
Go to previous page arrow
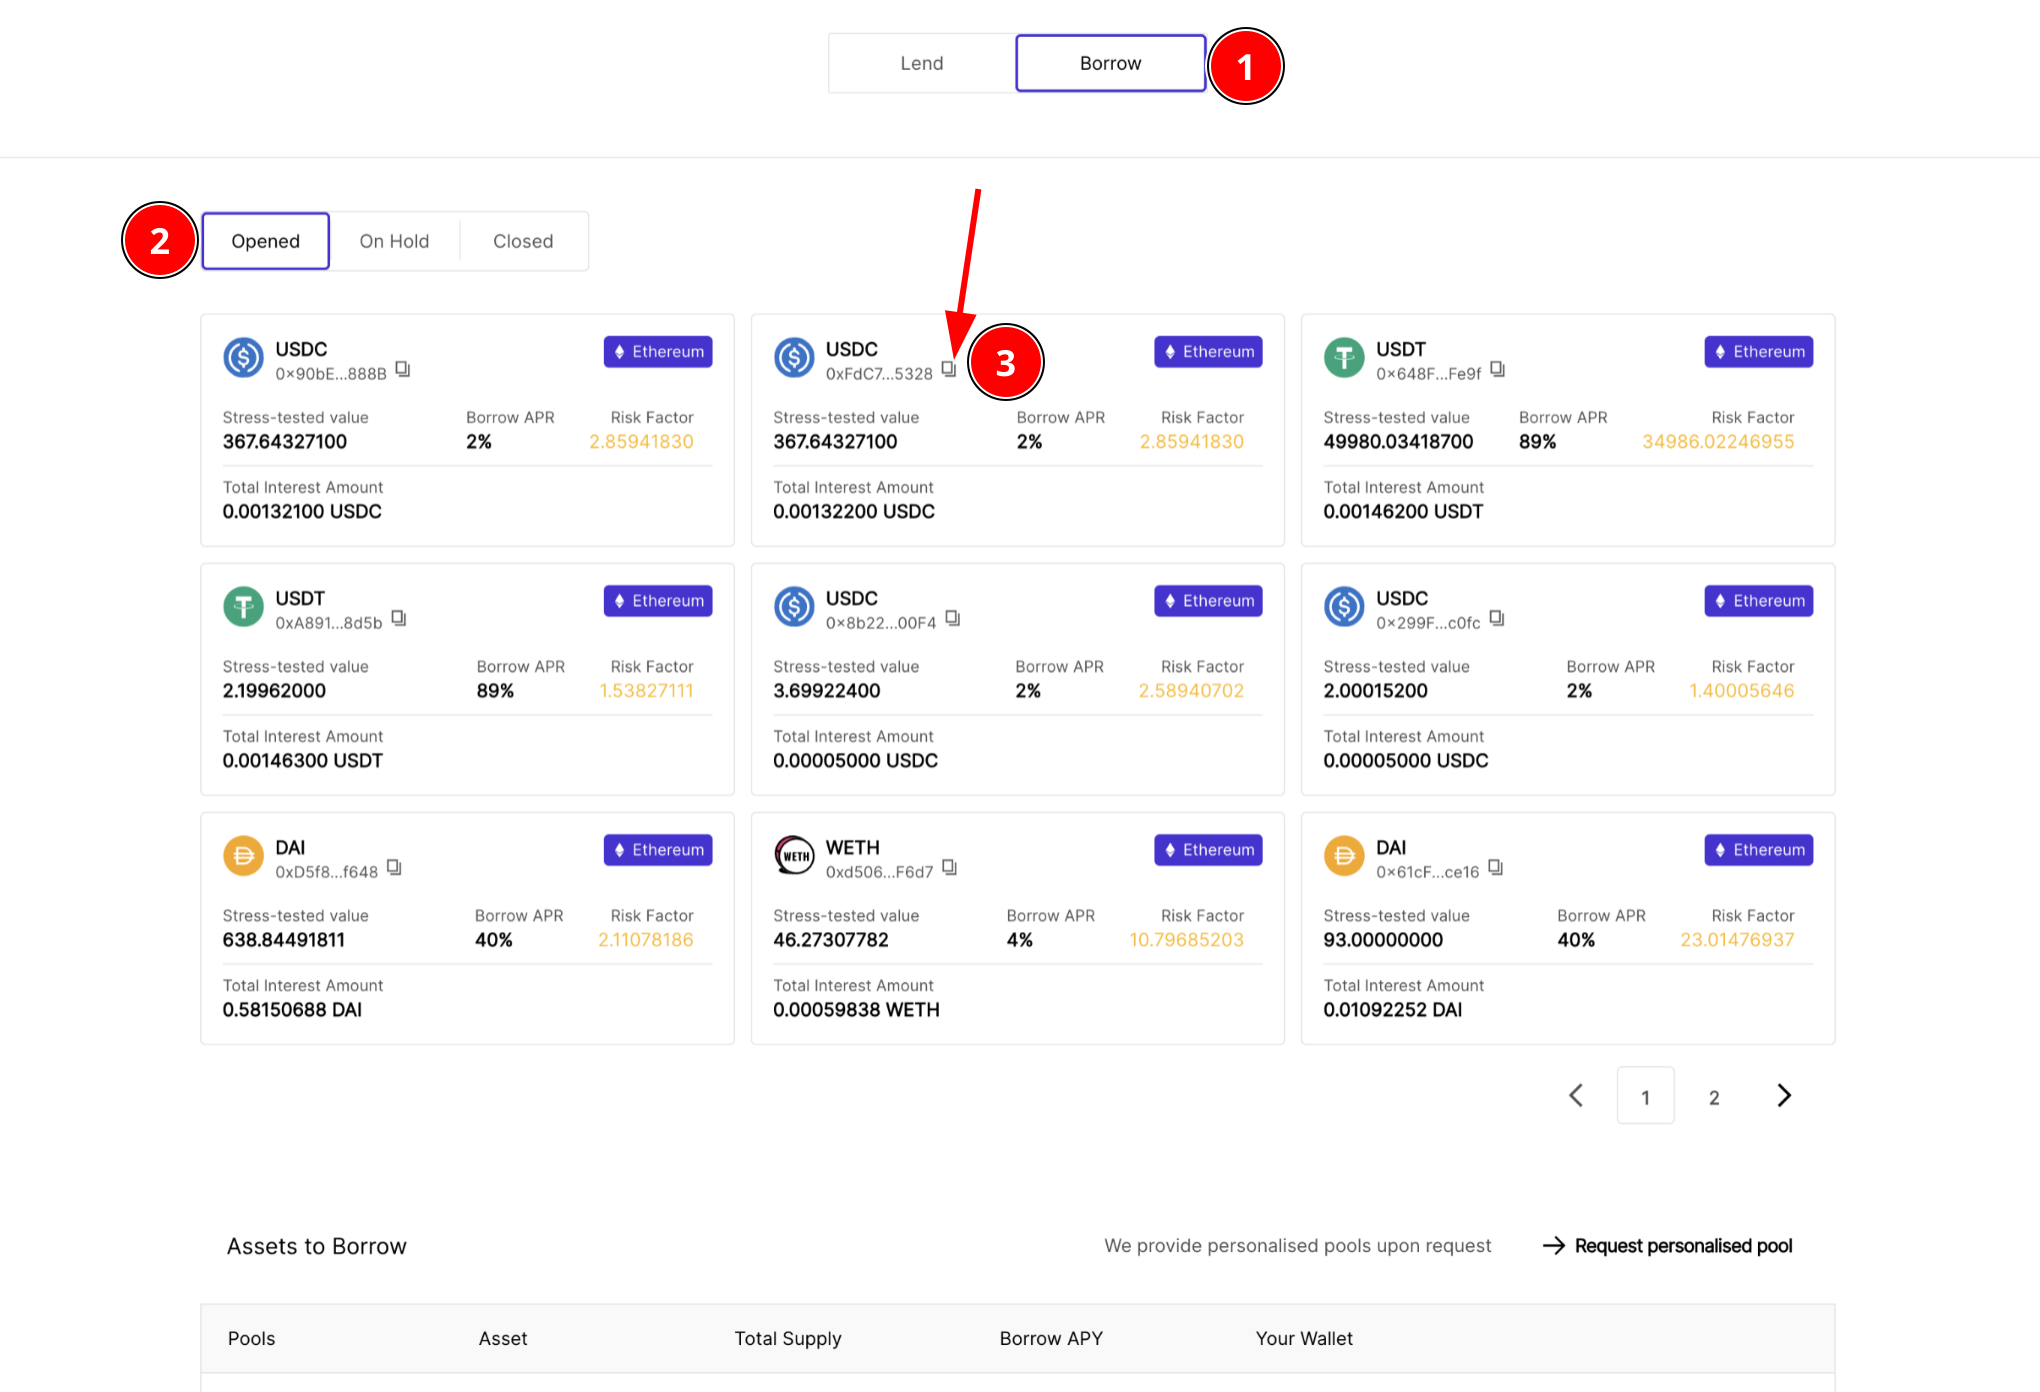pyautogui.click(x=1576, y=1096)
